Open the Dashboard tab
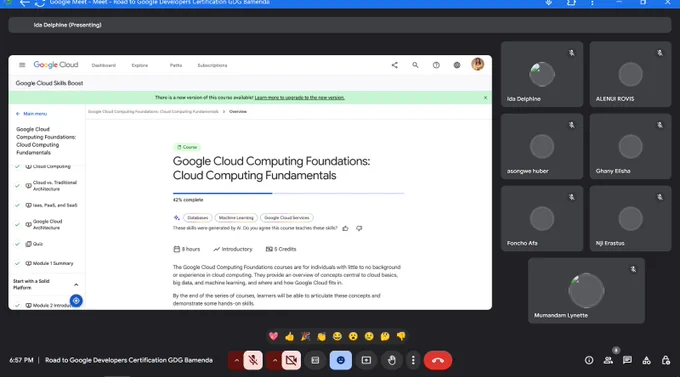 [104, 66]
